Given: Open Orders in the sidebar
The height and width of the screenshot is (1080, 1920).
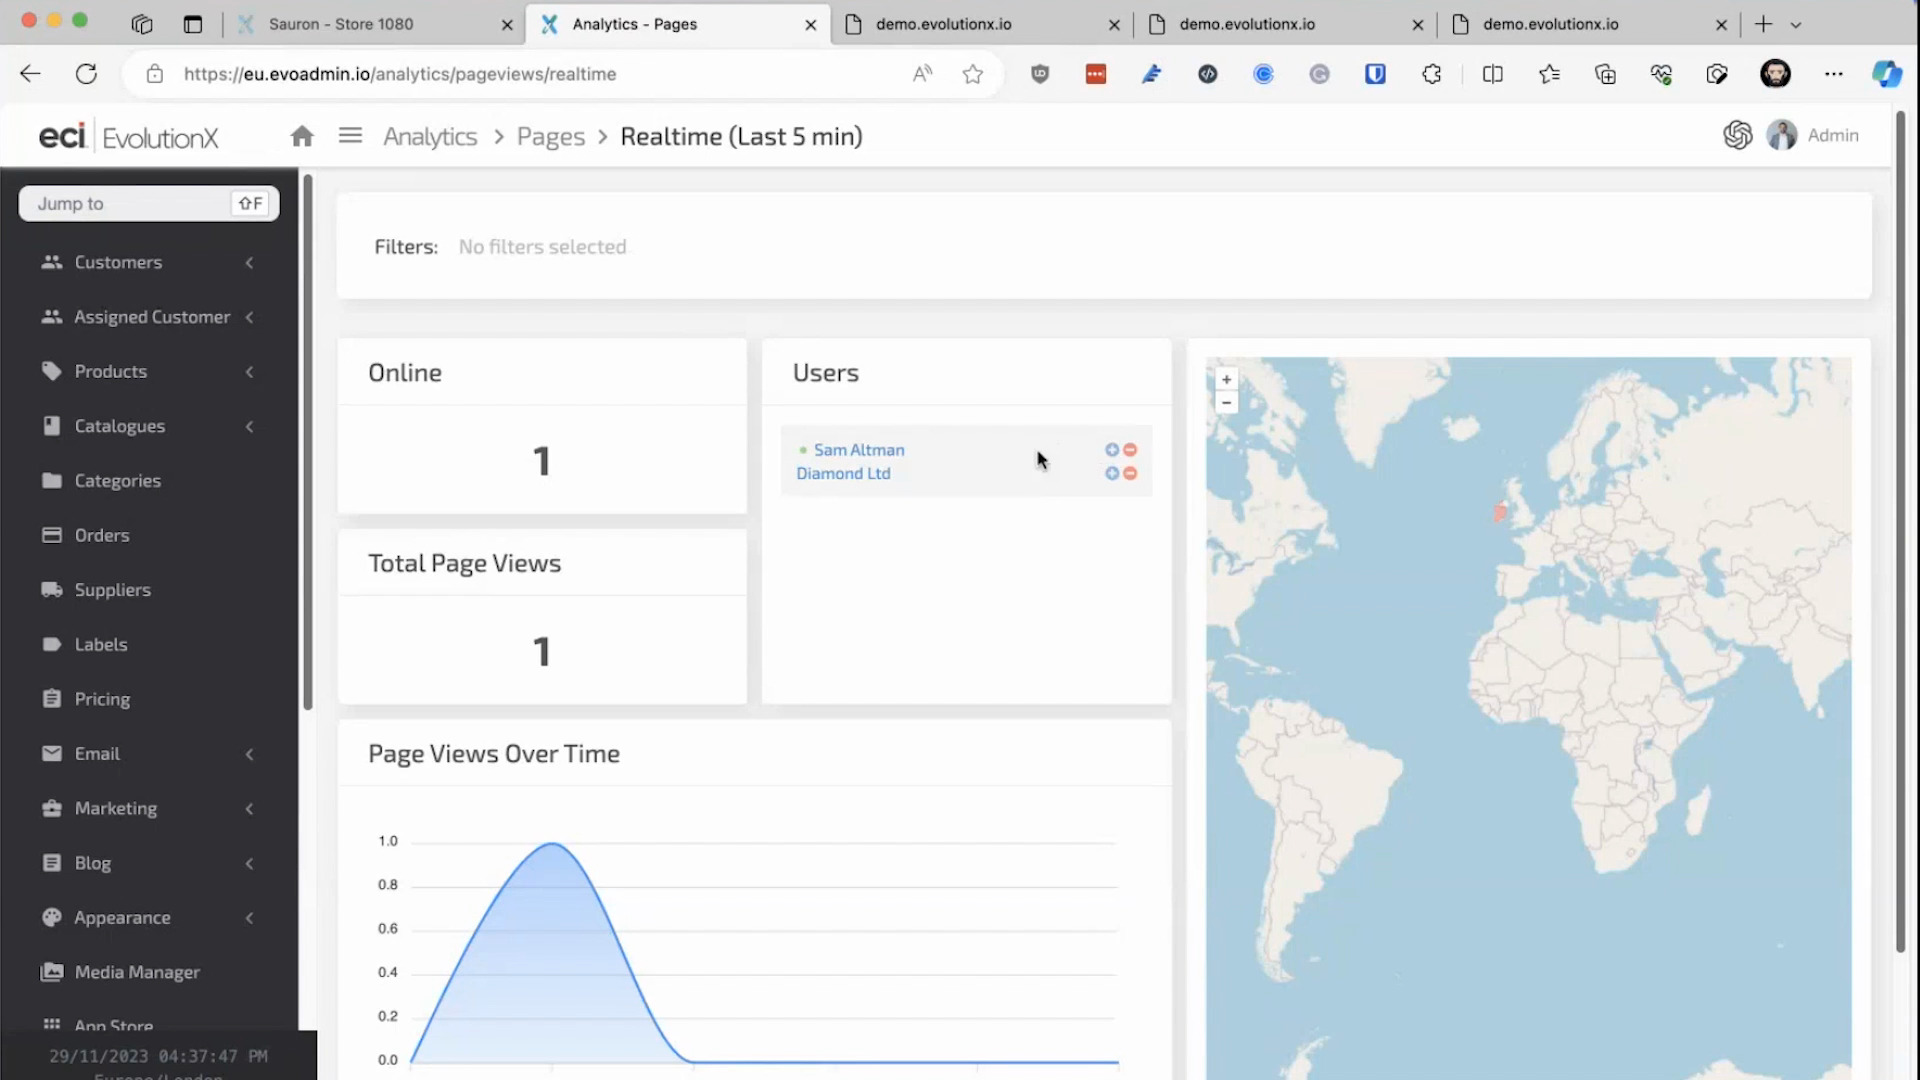Looking at the screenshot, I should point(102,535).
